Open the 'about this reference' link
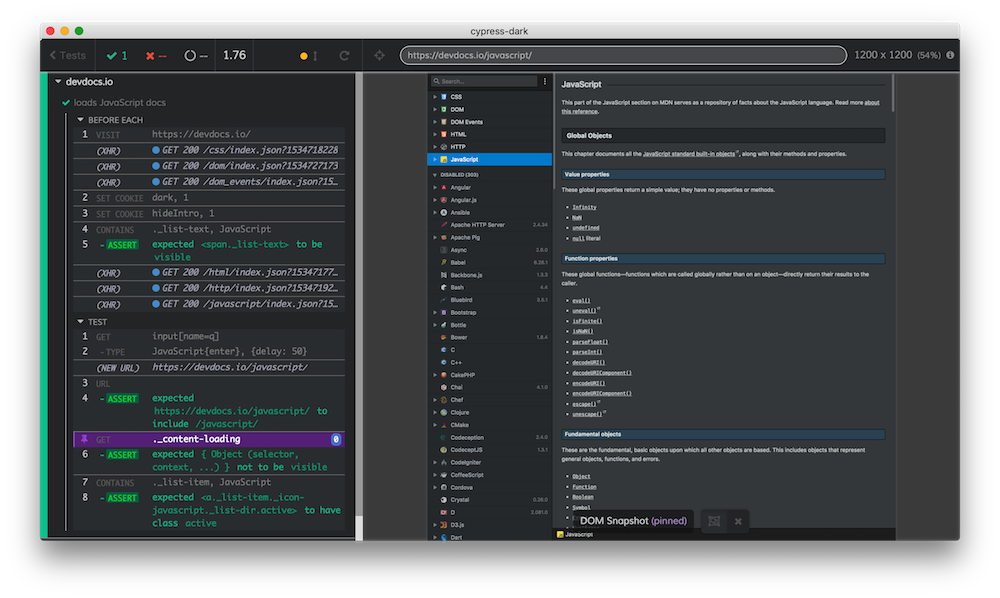 pyautogui.click(x=872, y=102)
